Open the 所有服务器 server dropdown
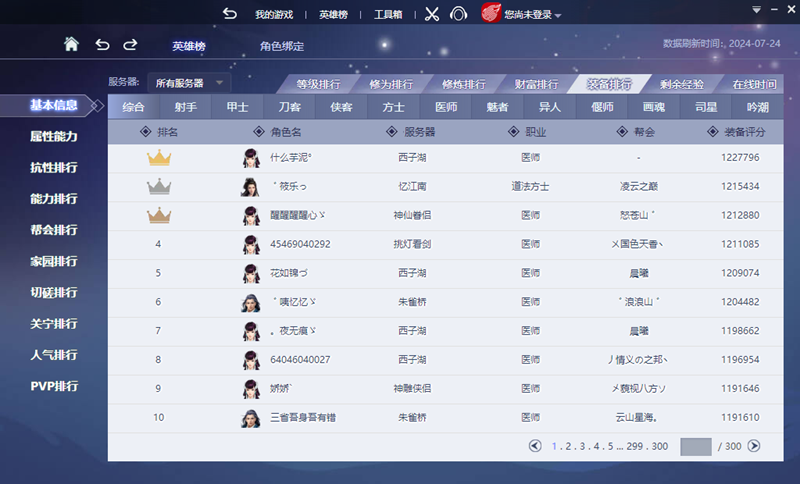 click(x=189, y=83)
